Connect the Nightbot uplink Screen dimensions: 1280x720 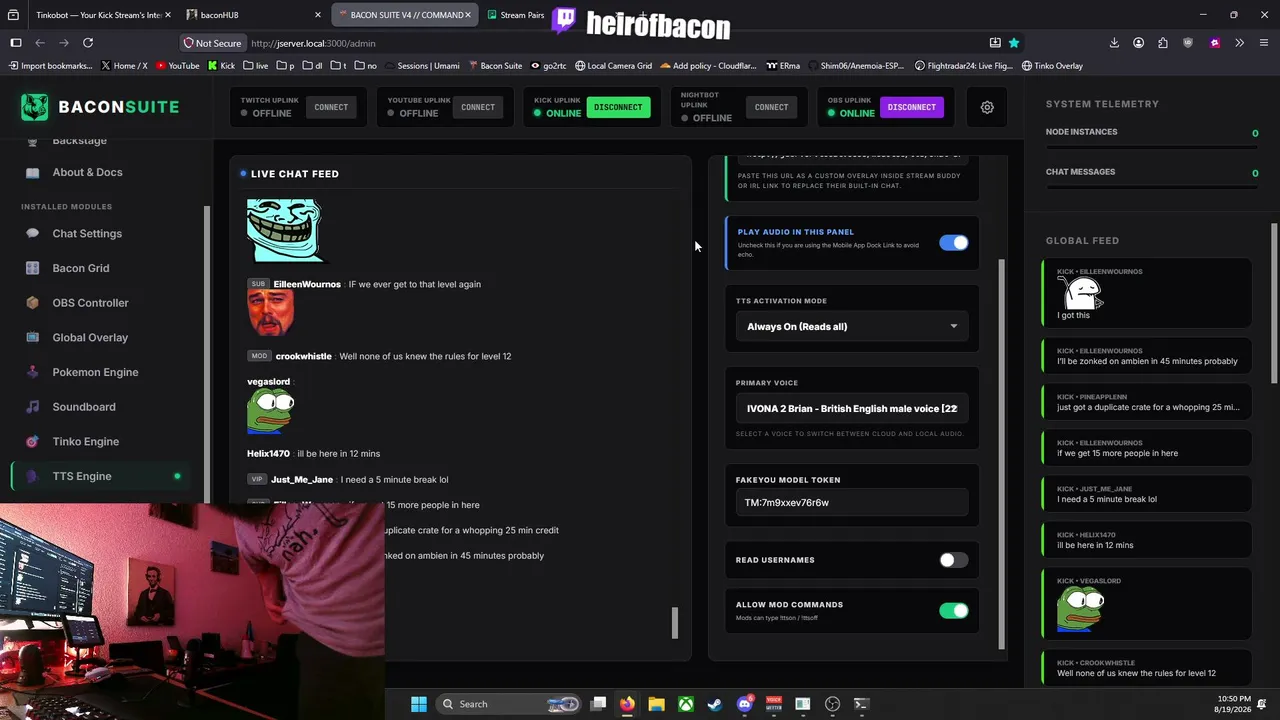pyautogui.click(x=771, y=107)
